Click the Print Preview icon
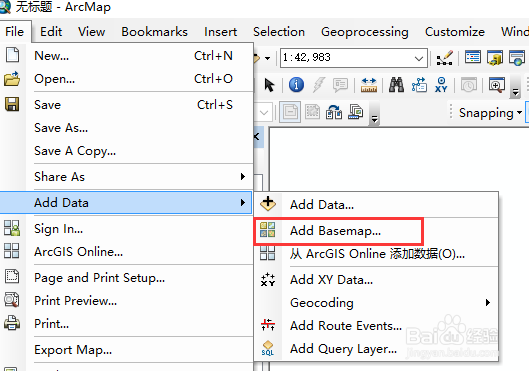529x371 pixels. click(x=12, y=300)
